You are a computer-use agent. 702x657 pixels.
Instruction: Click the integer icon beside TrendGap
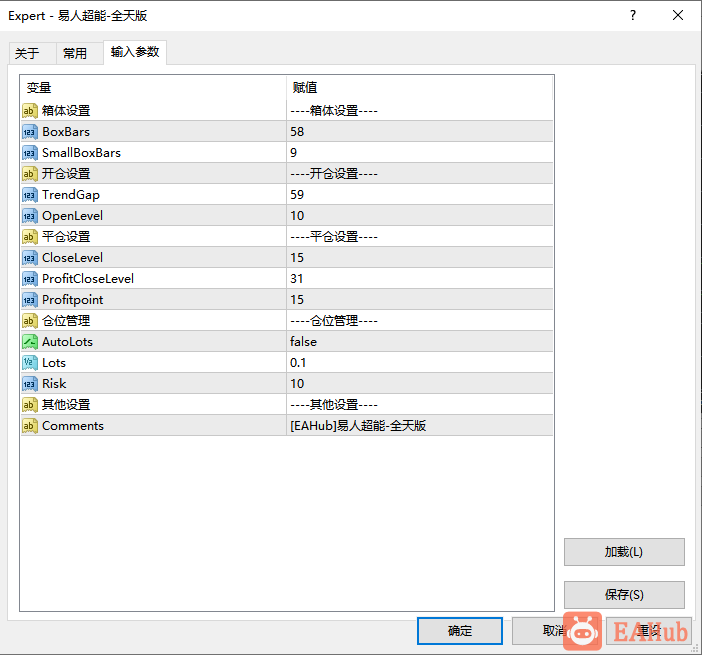[30, 195]
